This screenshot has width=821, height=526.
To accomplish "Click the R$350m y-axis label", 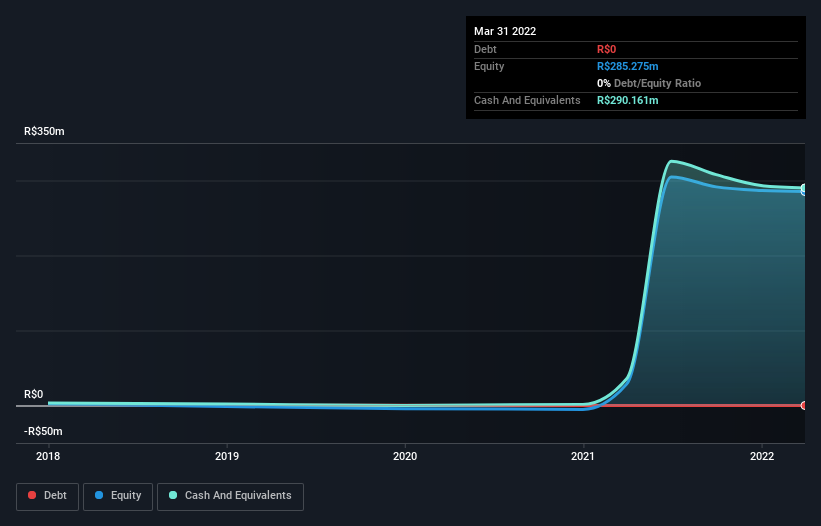I will pyautogui.click(x=44, y=131).
